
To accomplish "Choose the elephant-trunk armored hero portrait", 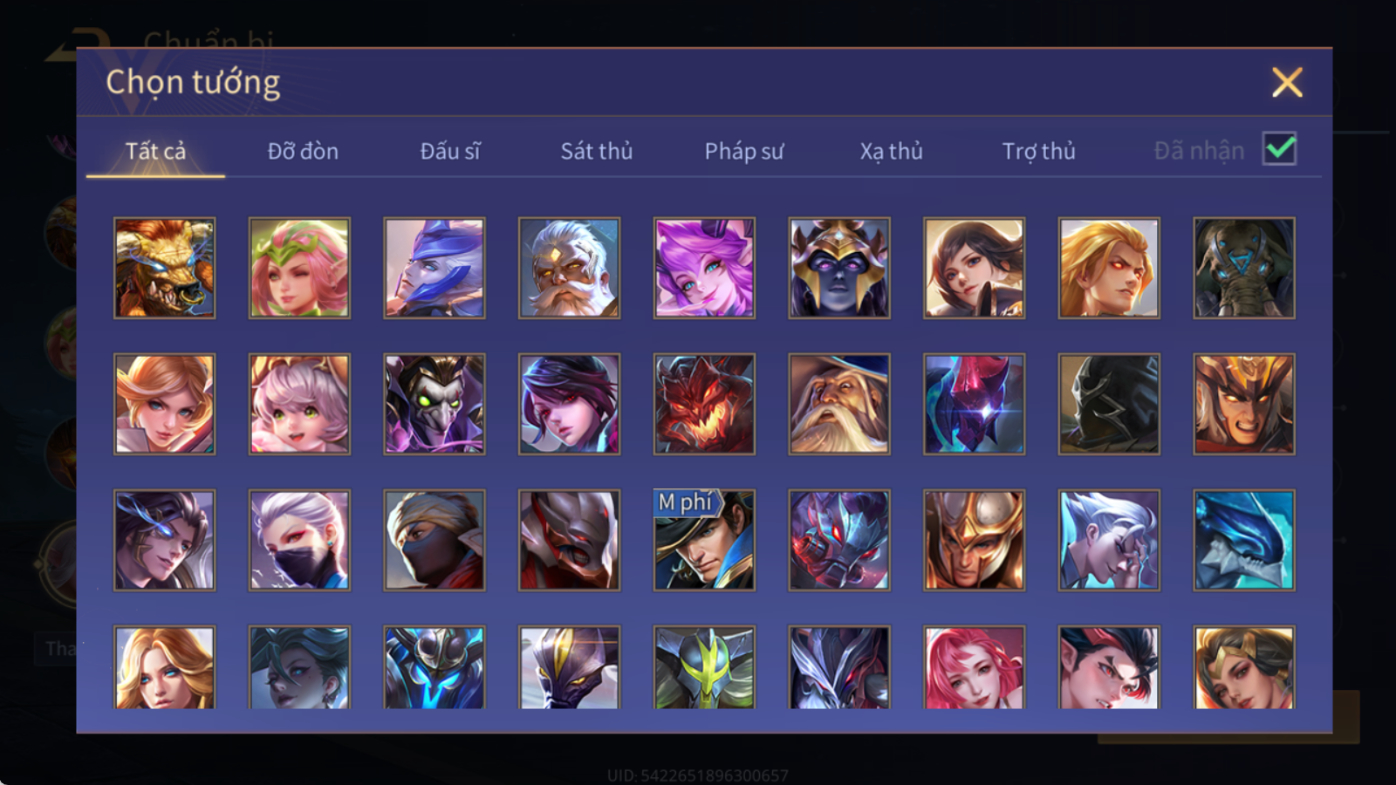I will click(x=1244, y=268).
